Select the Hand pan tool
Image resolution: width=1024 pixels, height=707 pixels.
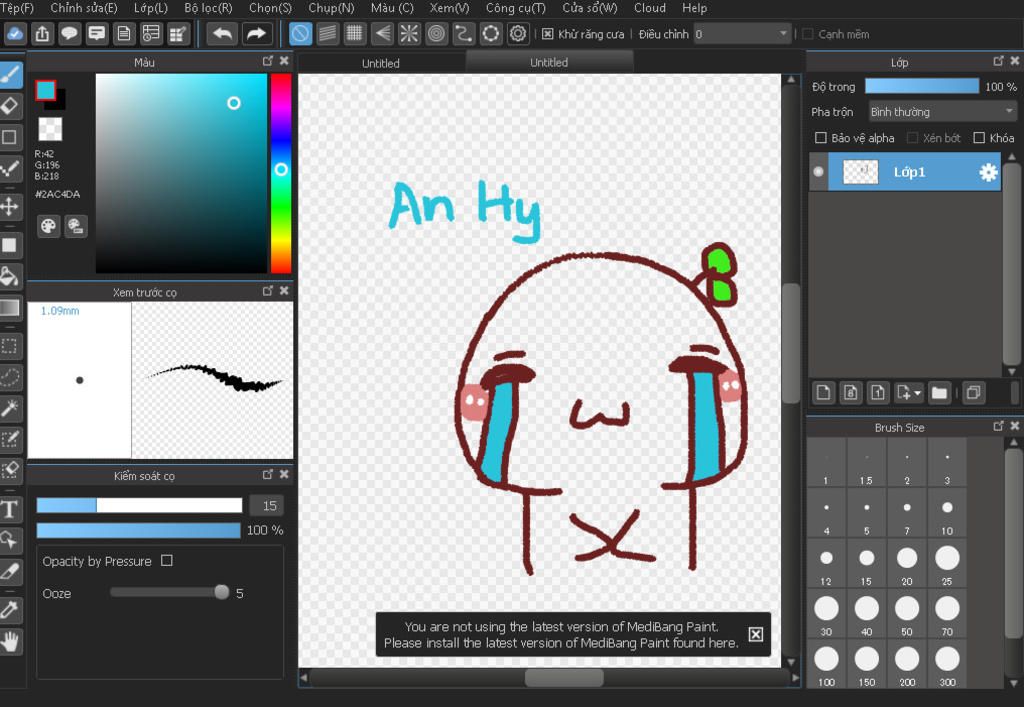[10, 641]
